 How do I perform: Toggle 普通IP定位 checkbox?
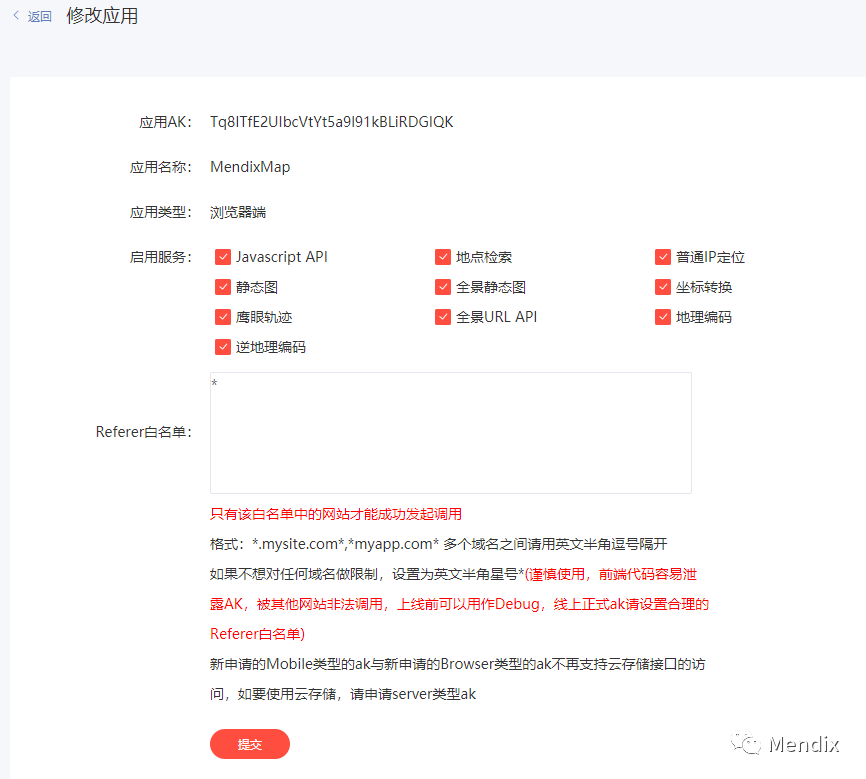[663, 257]
